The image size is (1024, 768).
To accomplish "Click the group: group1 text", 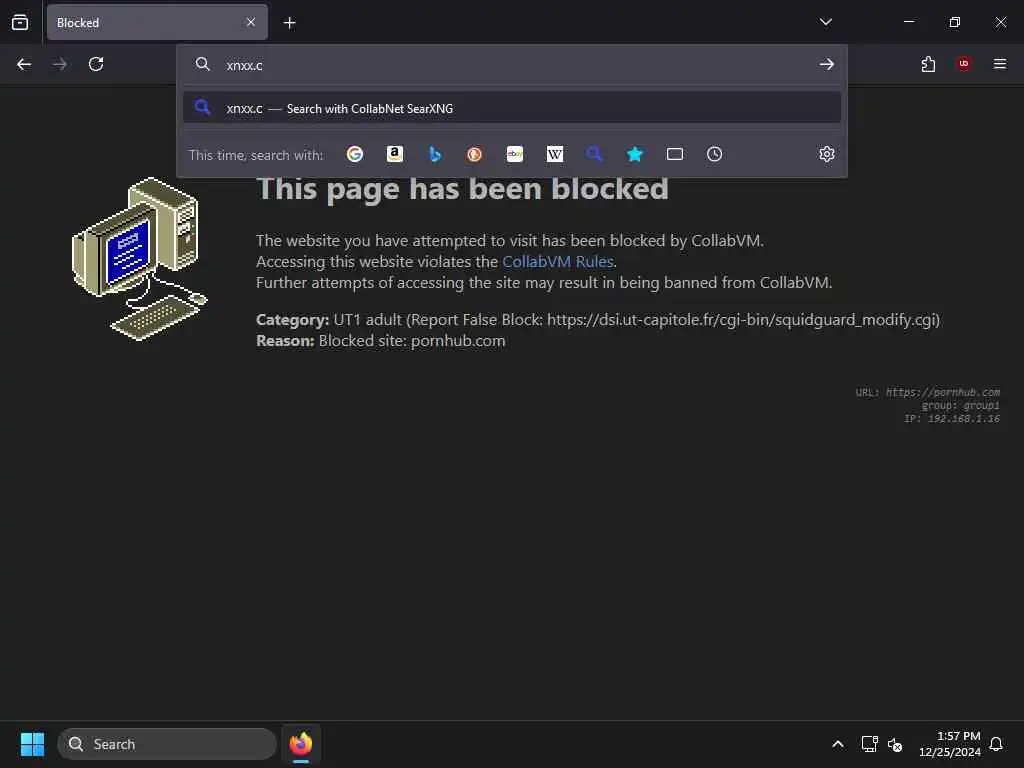I will [x=961, y=406].
